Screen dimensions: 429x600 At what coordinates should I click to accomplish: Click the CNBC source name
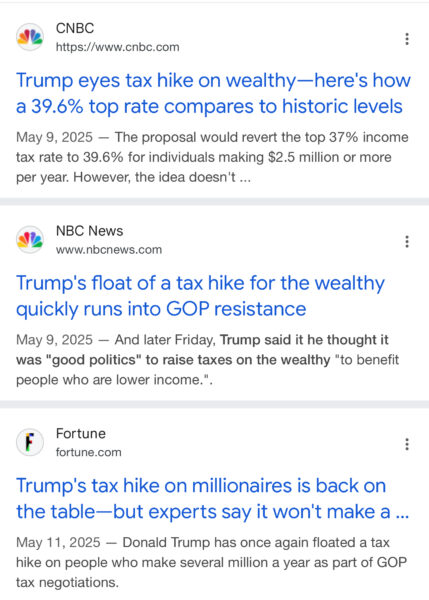[x=75, y=28]
